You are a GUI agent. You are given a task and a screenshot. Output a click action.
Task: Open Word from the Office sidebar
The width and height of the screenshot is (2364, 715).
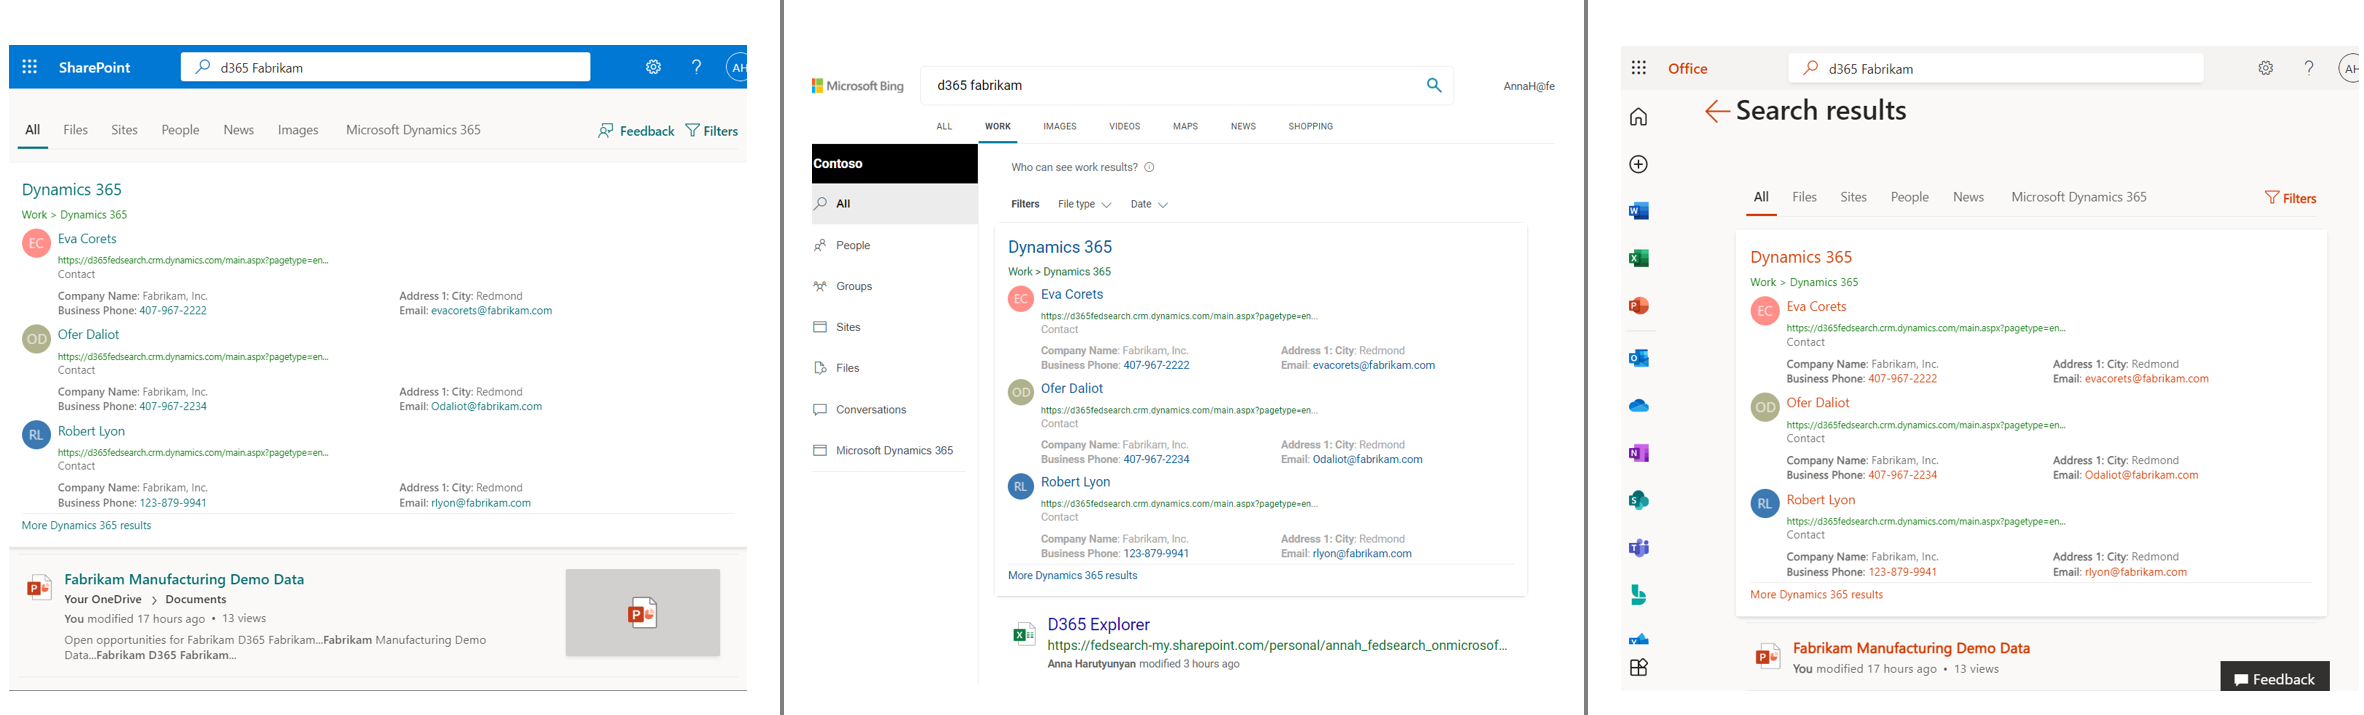(1638, 210)
